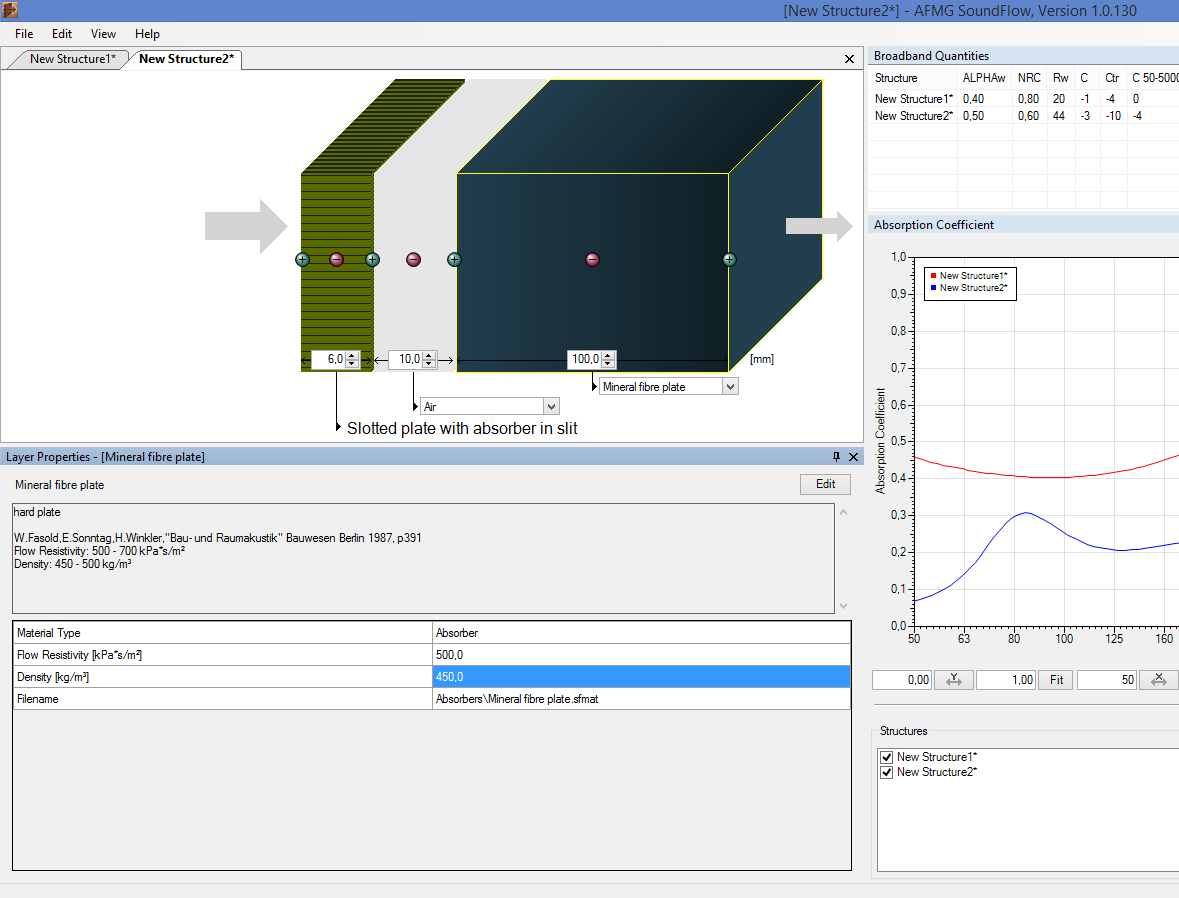Click the 10,0 thickness input field

406,360
